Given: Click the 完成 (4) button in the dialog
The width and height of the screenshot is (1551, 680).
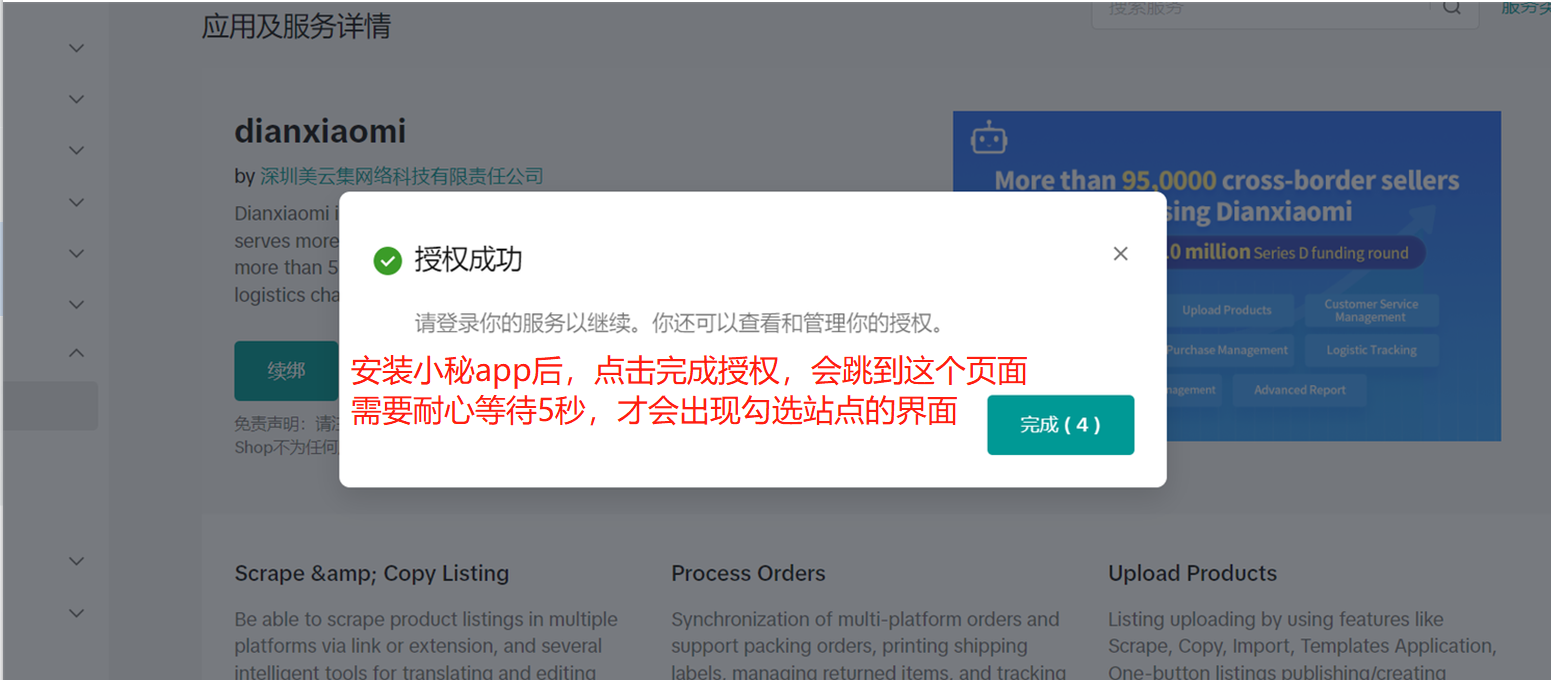Looking at the screenshot, I should point(1060,425).
